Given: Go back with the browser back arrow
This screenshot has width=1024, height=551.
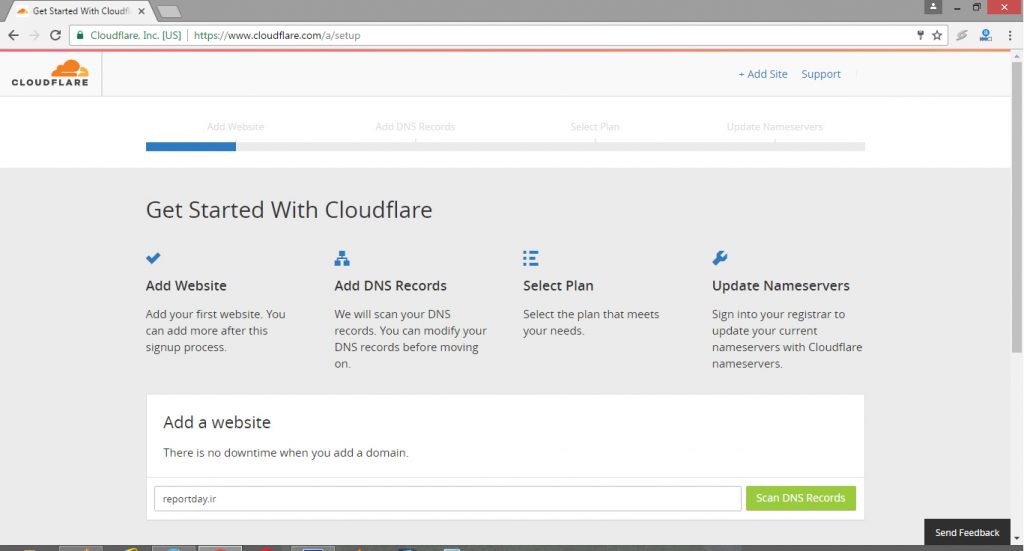Looking at the screenshot, I should [x=13, y=35].
